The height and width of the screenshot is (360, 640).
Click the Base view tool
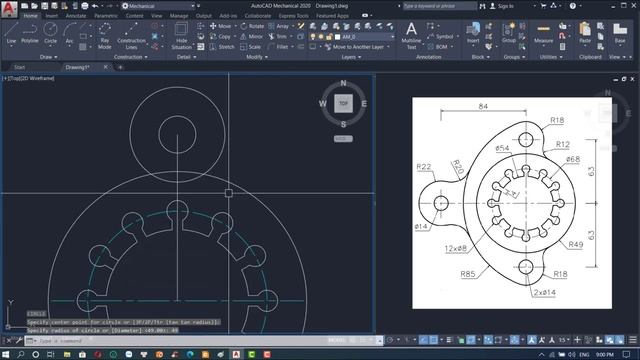click(620, 33)
